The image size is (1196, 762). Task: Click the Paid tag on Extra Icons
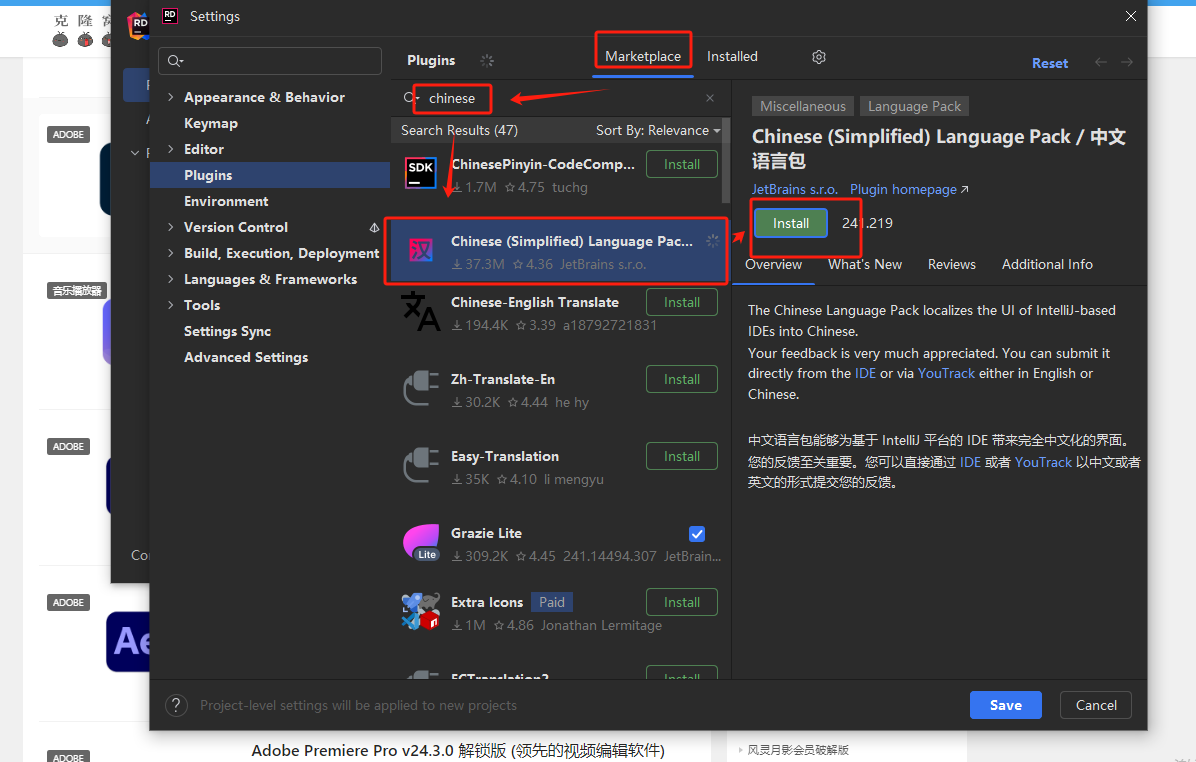coord(551,603)
